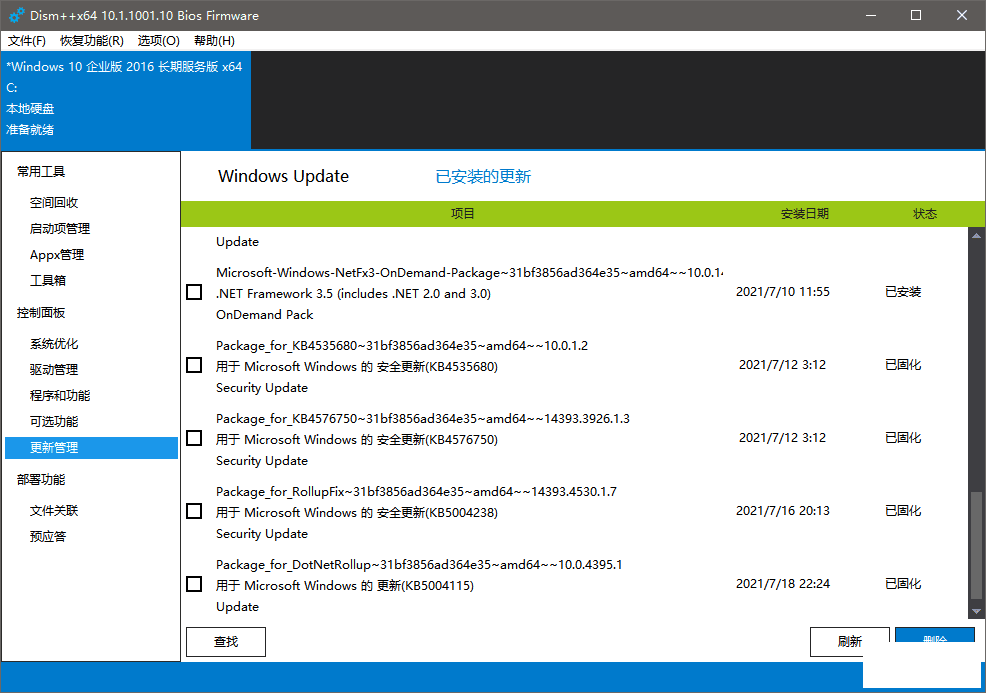Viewport: 986px width, 693px height.
Task: Click the 查找 button
Action: [x=226, y=641]
